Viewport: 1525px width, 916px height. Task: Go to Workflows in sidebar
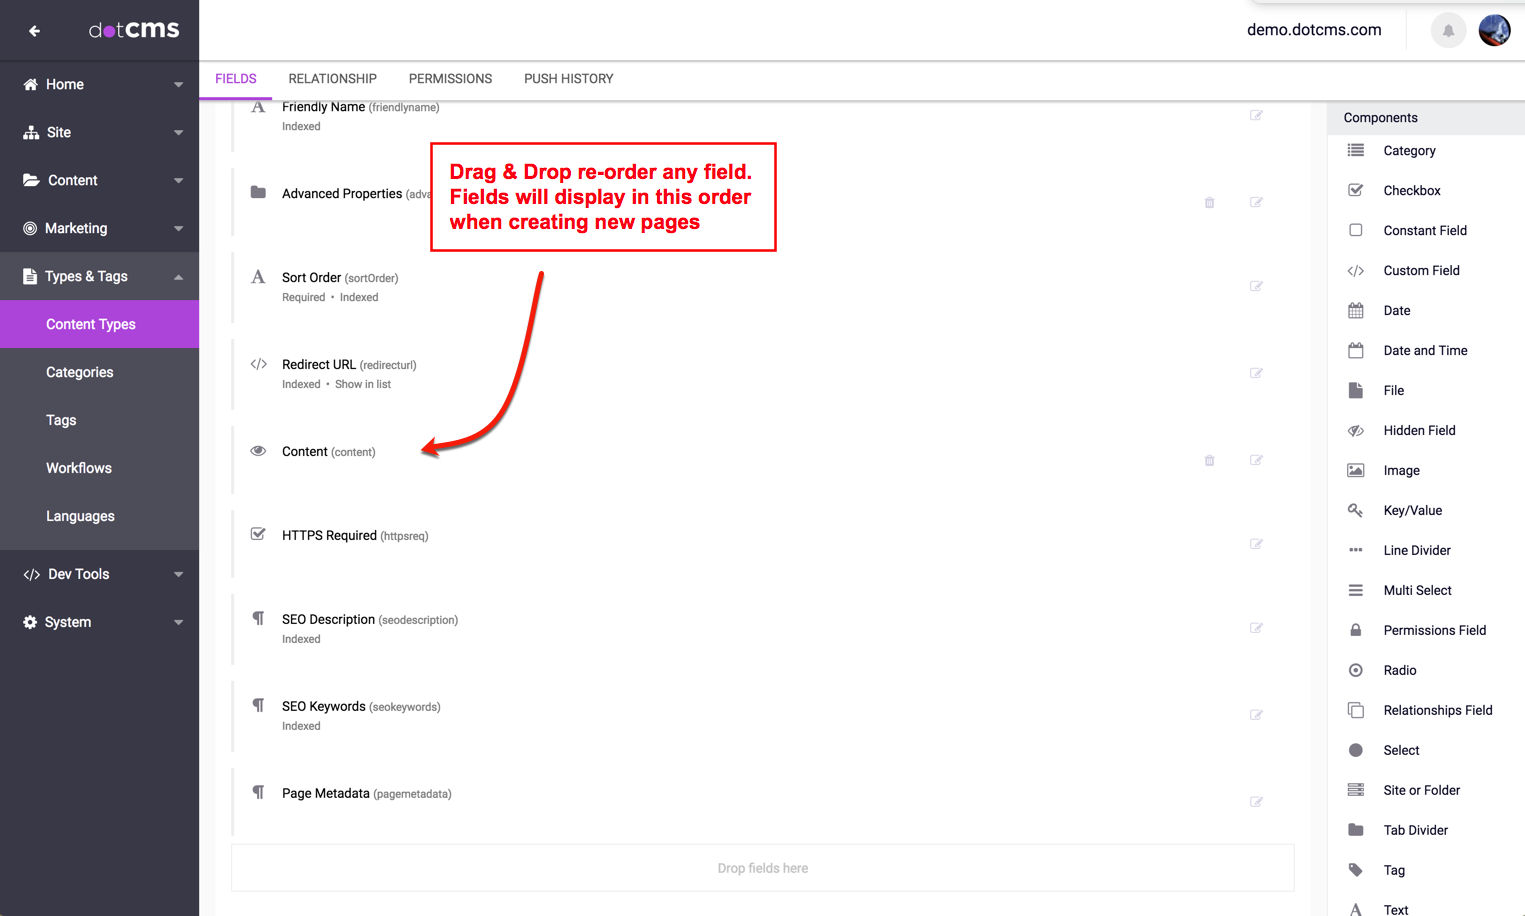[x=79, y=468]
